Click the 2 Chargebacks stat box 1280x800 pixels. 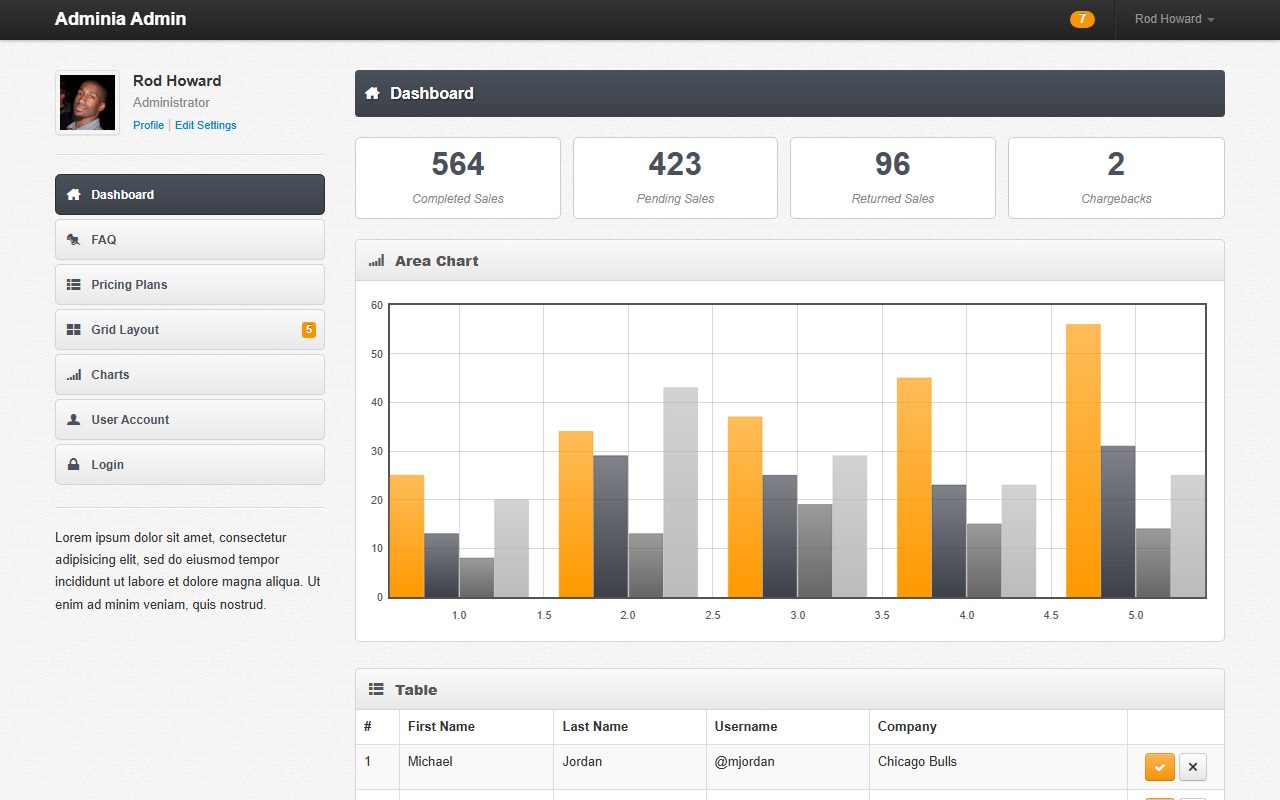click(x=1116, y=178)
